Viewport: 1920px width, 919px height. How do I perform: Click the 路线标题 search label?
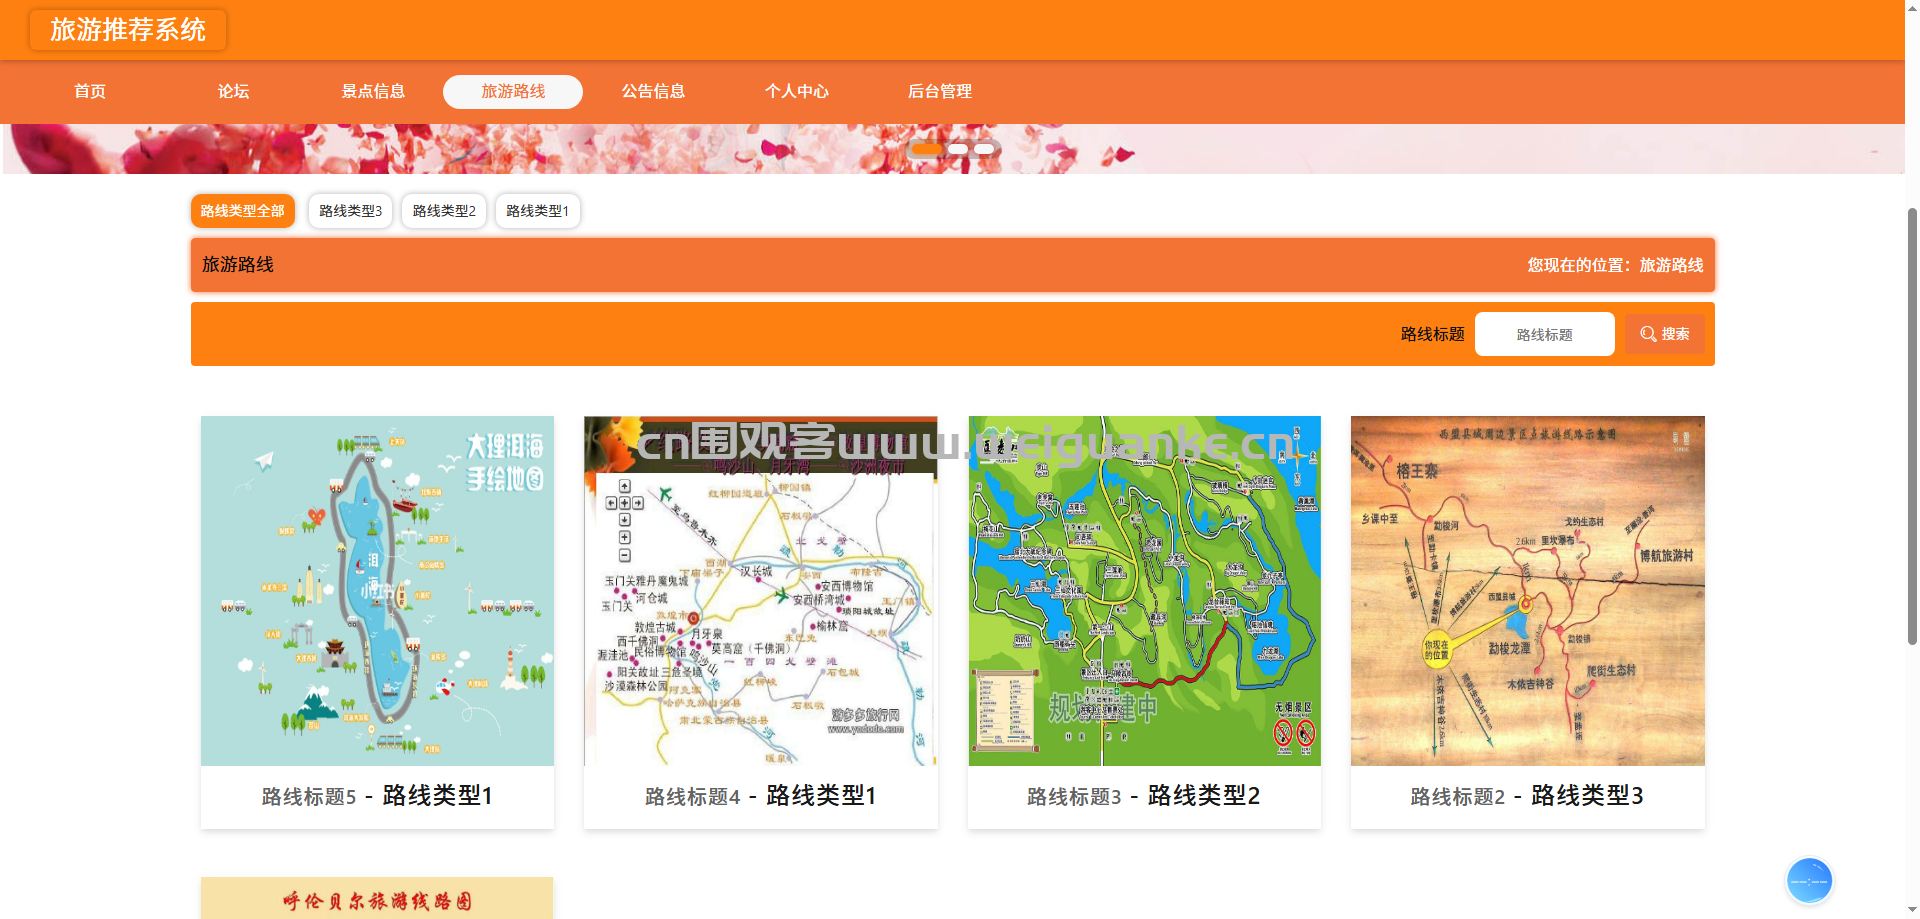click(x=1432, y=334)
